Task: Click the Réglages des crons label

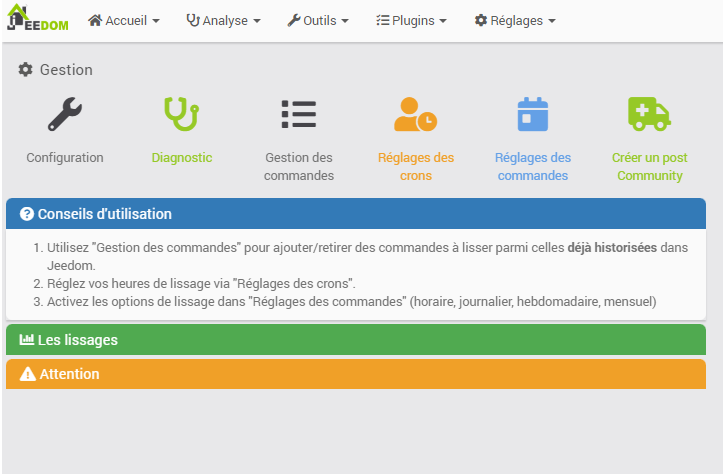Action: (415, 166)
